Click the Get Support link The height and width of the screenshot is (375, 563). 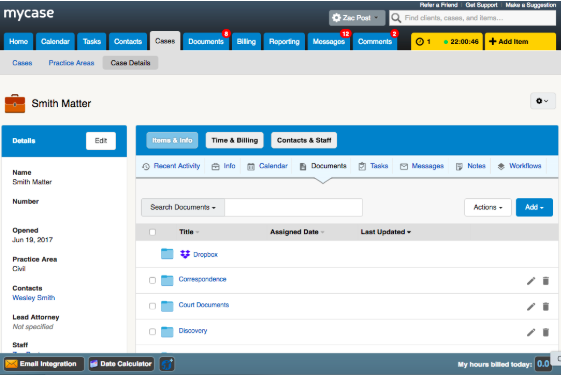(481, 5)
